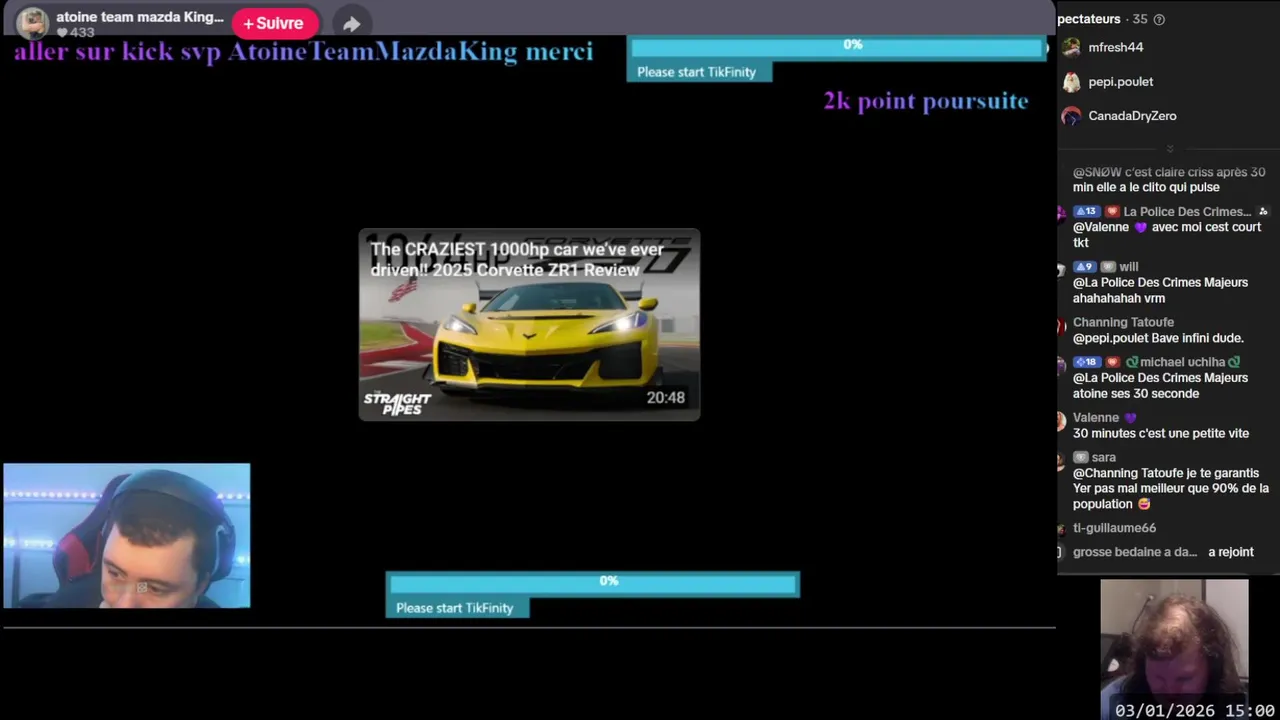Viewport: 1280px width, 720px height.
Task: Click the top TikFinity 0% progress bar
Action: tap(837, 46)
